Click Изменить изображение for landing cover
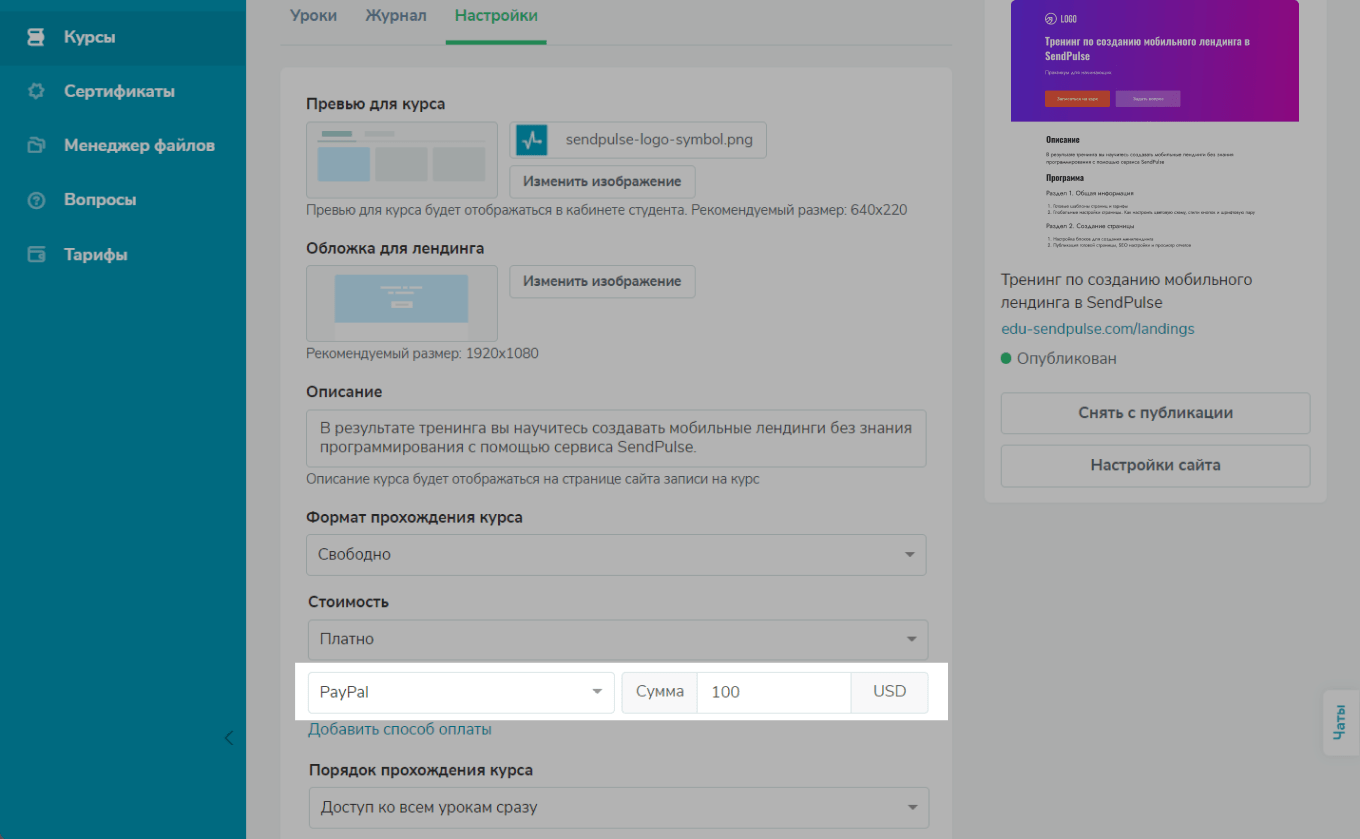Screen dimensions: 1360x839 (602, 281)
